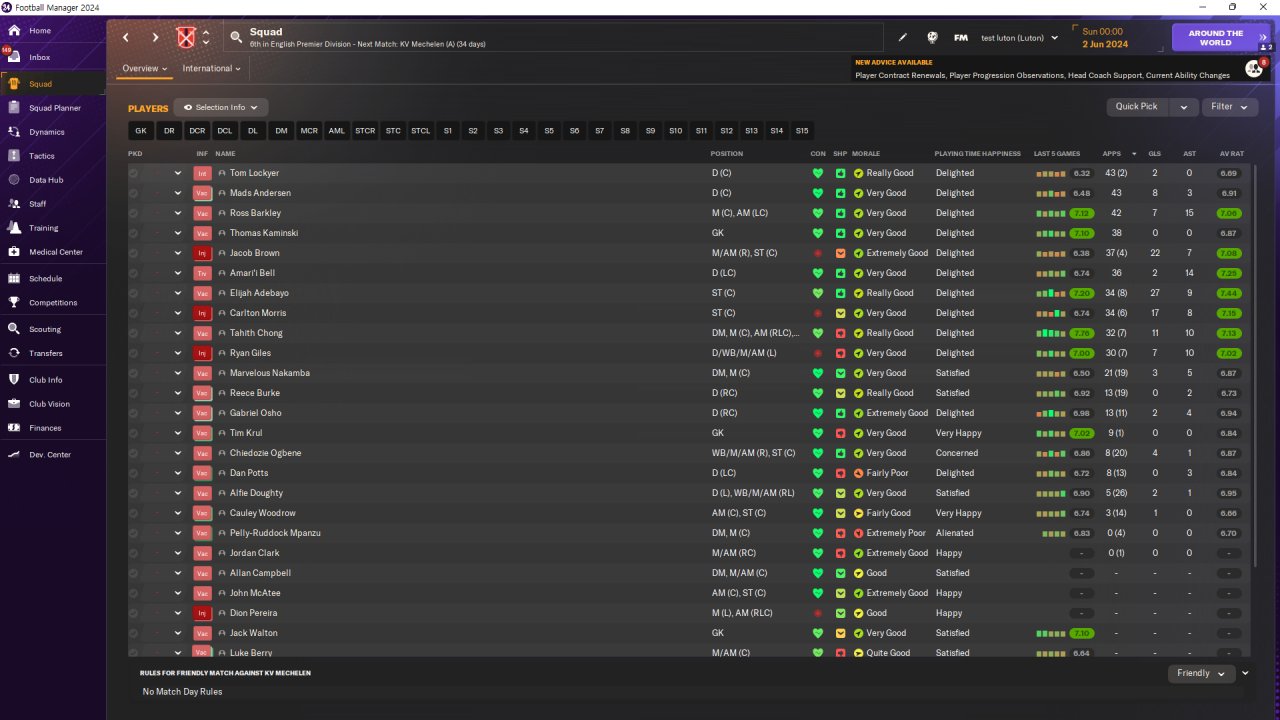Open the FM menu logo
Screen dimensions: 1280x720
pyautogui.click(x=961, y=38)
